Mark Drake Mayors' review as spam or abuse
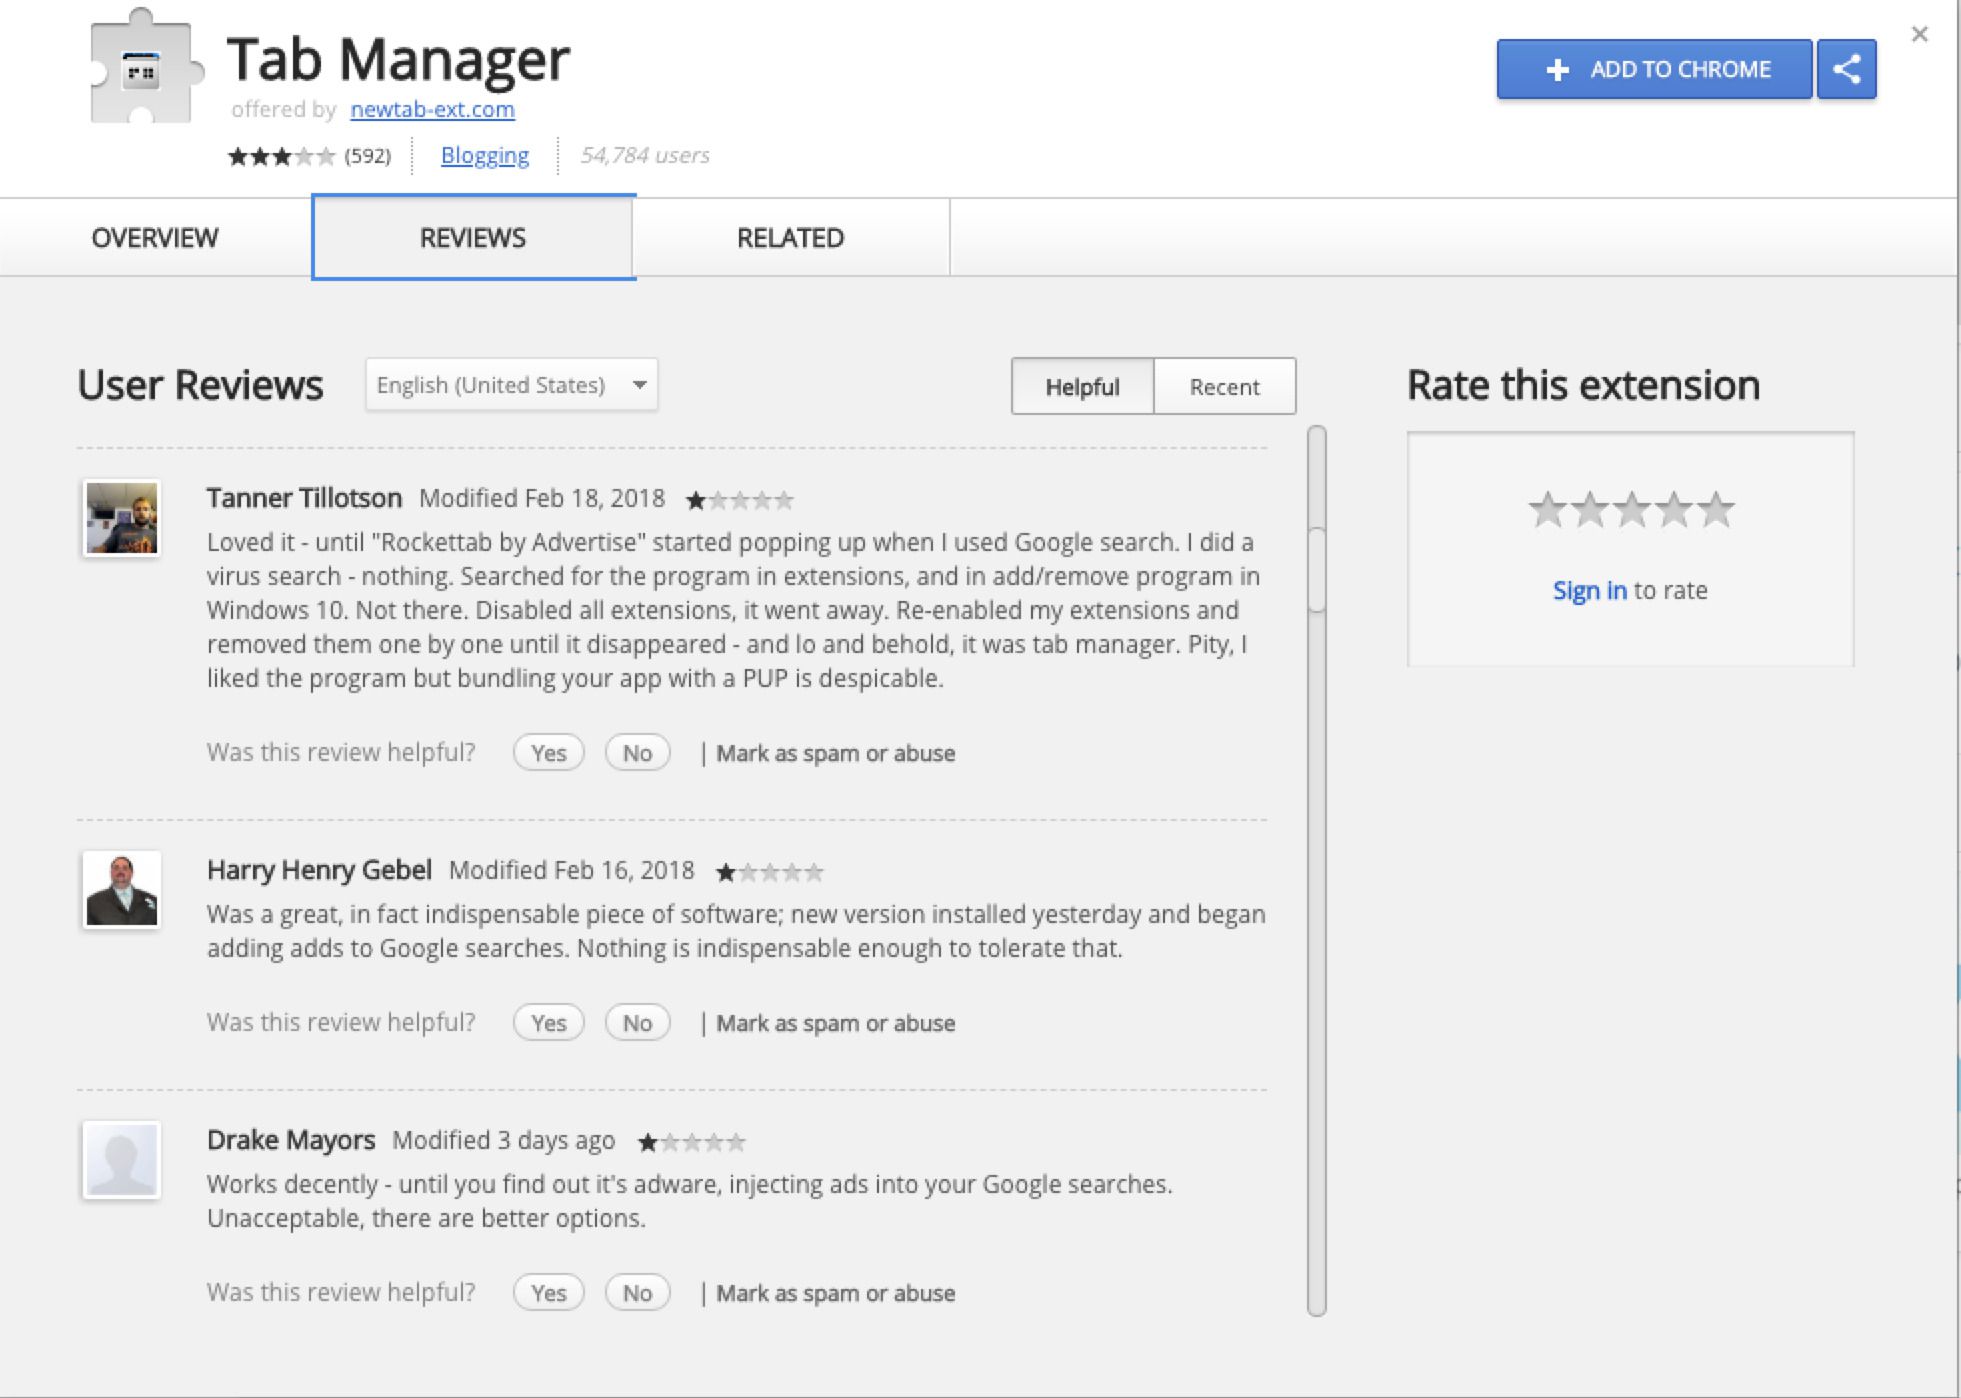Viewport: 1961px width, 1398px height. (x=835, y=1293)
